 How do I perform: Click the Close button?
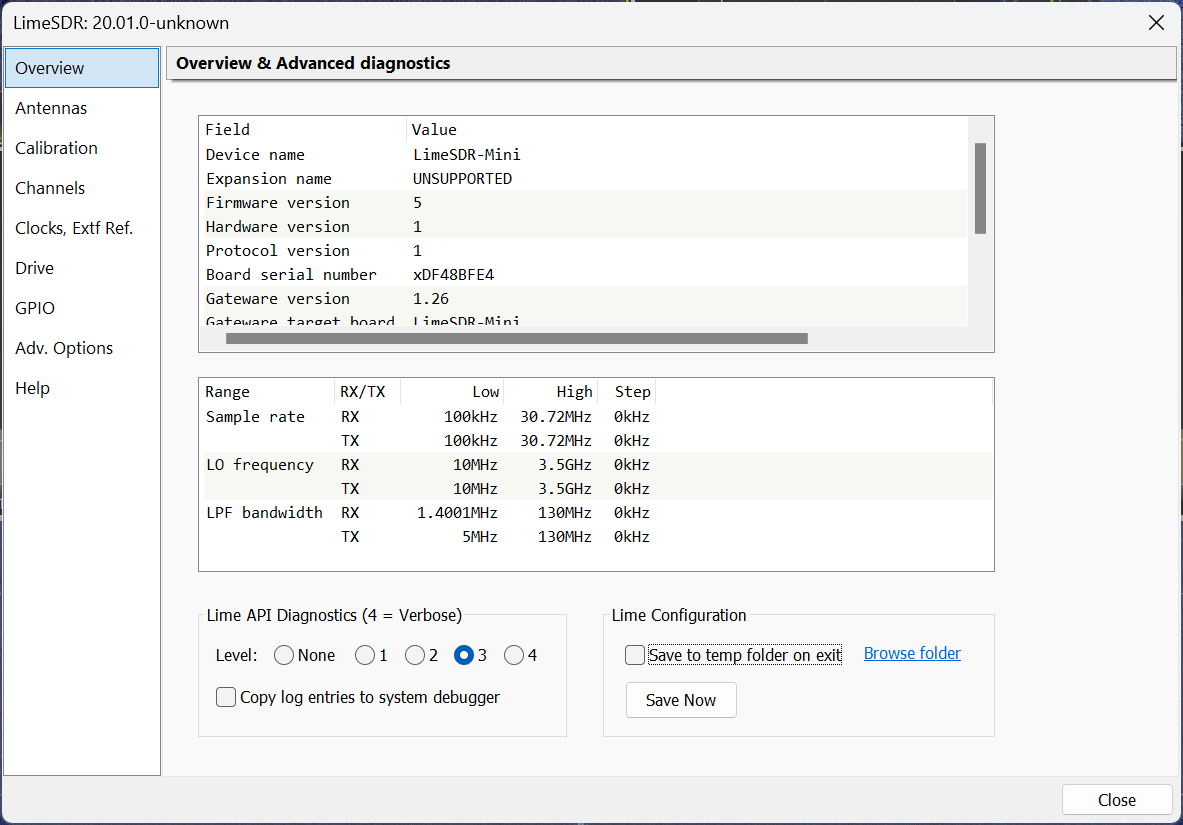[1116, 799]
